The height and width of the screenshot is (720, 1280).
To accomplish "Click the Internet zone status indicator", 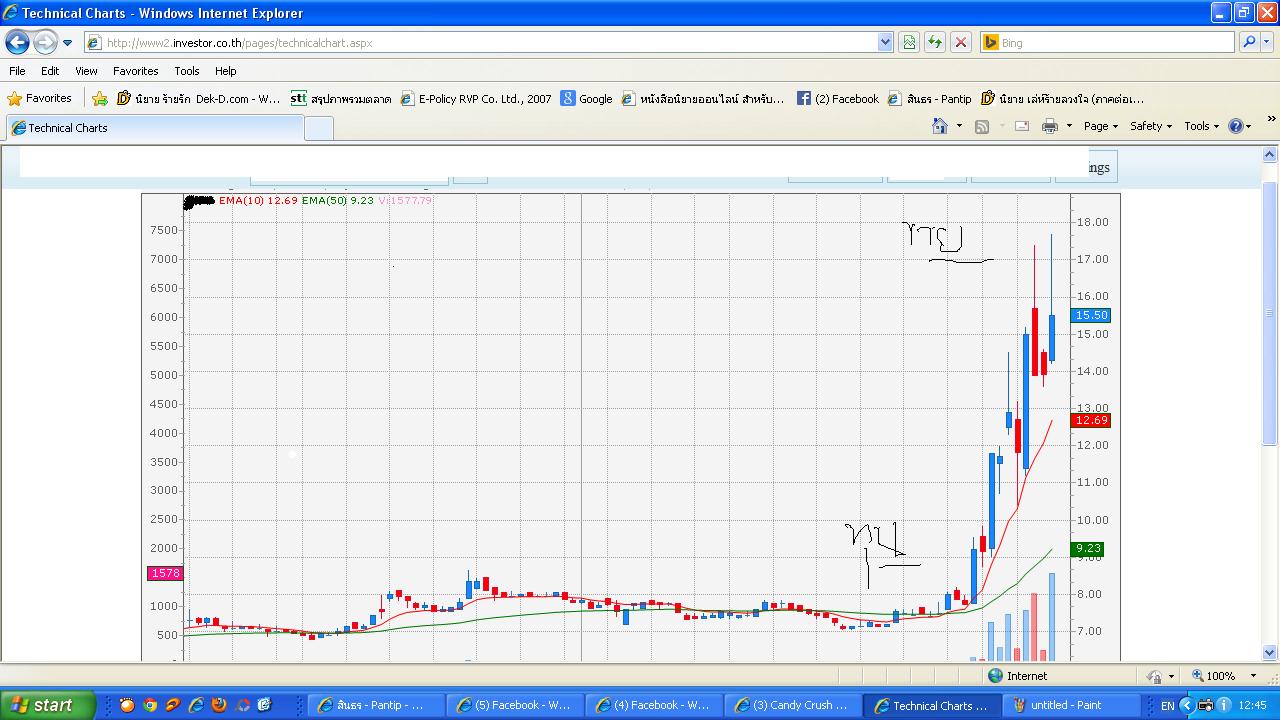I will coord(1018,676).
